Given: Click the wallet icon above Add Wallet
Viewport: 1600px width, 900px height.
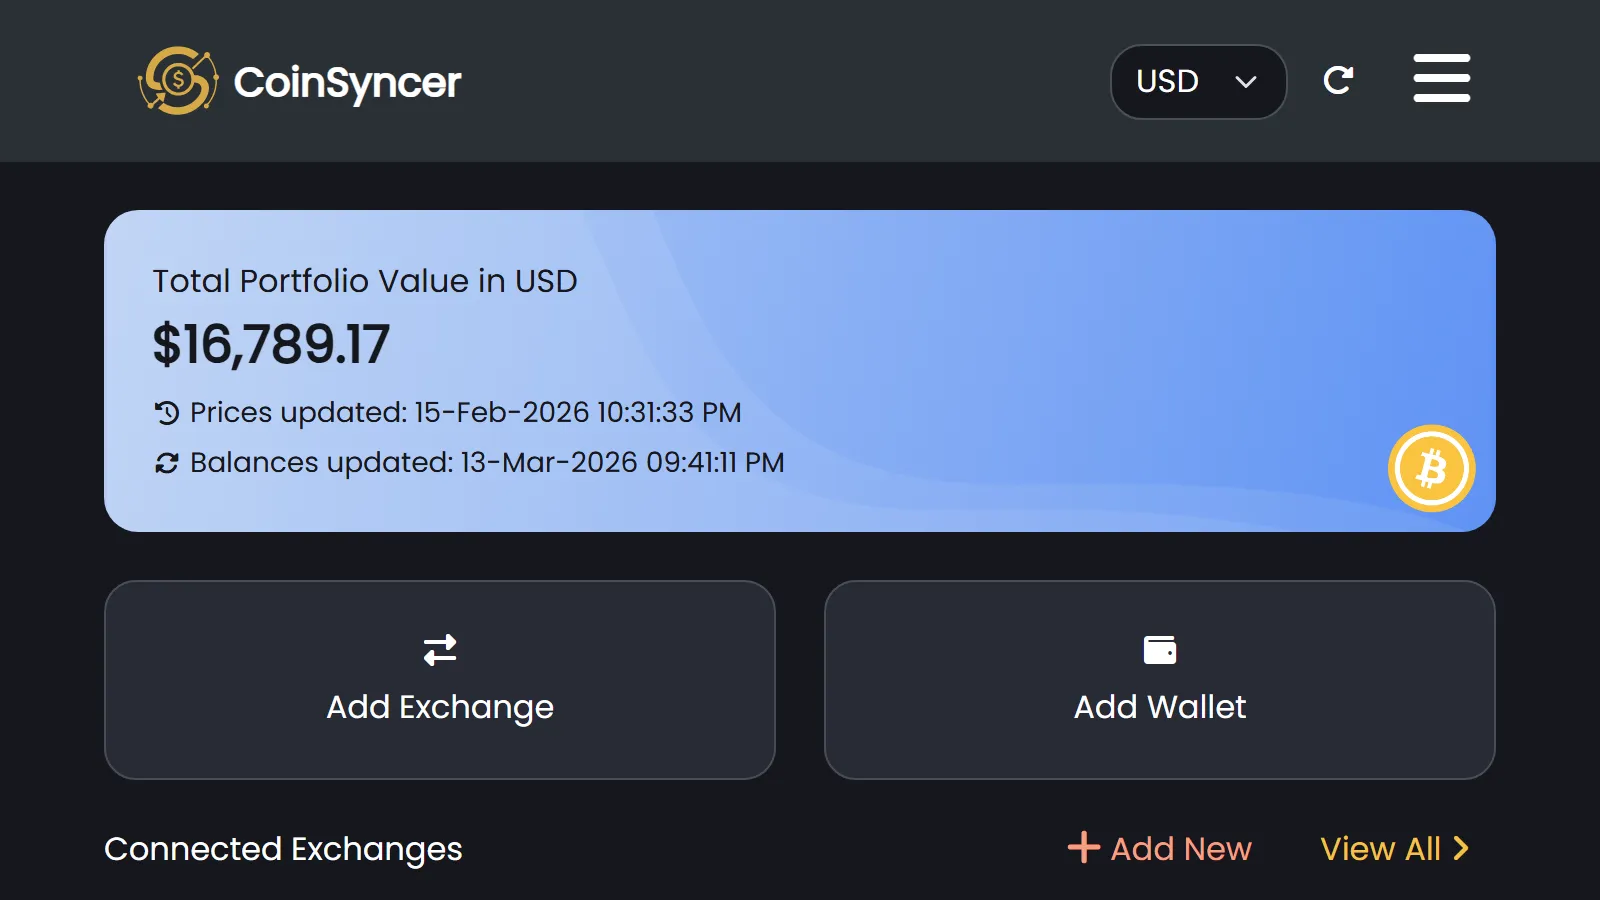Looking at the screenshot, I should pyautogui.click(x=1160, y=650).
